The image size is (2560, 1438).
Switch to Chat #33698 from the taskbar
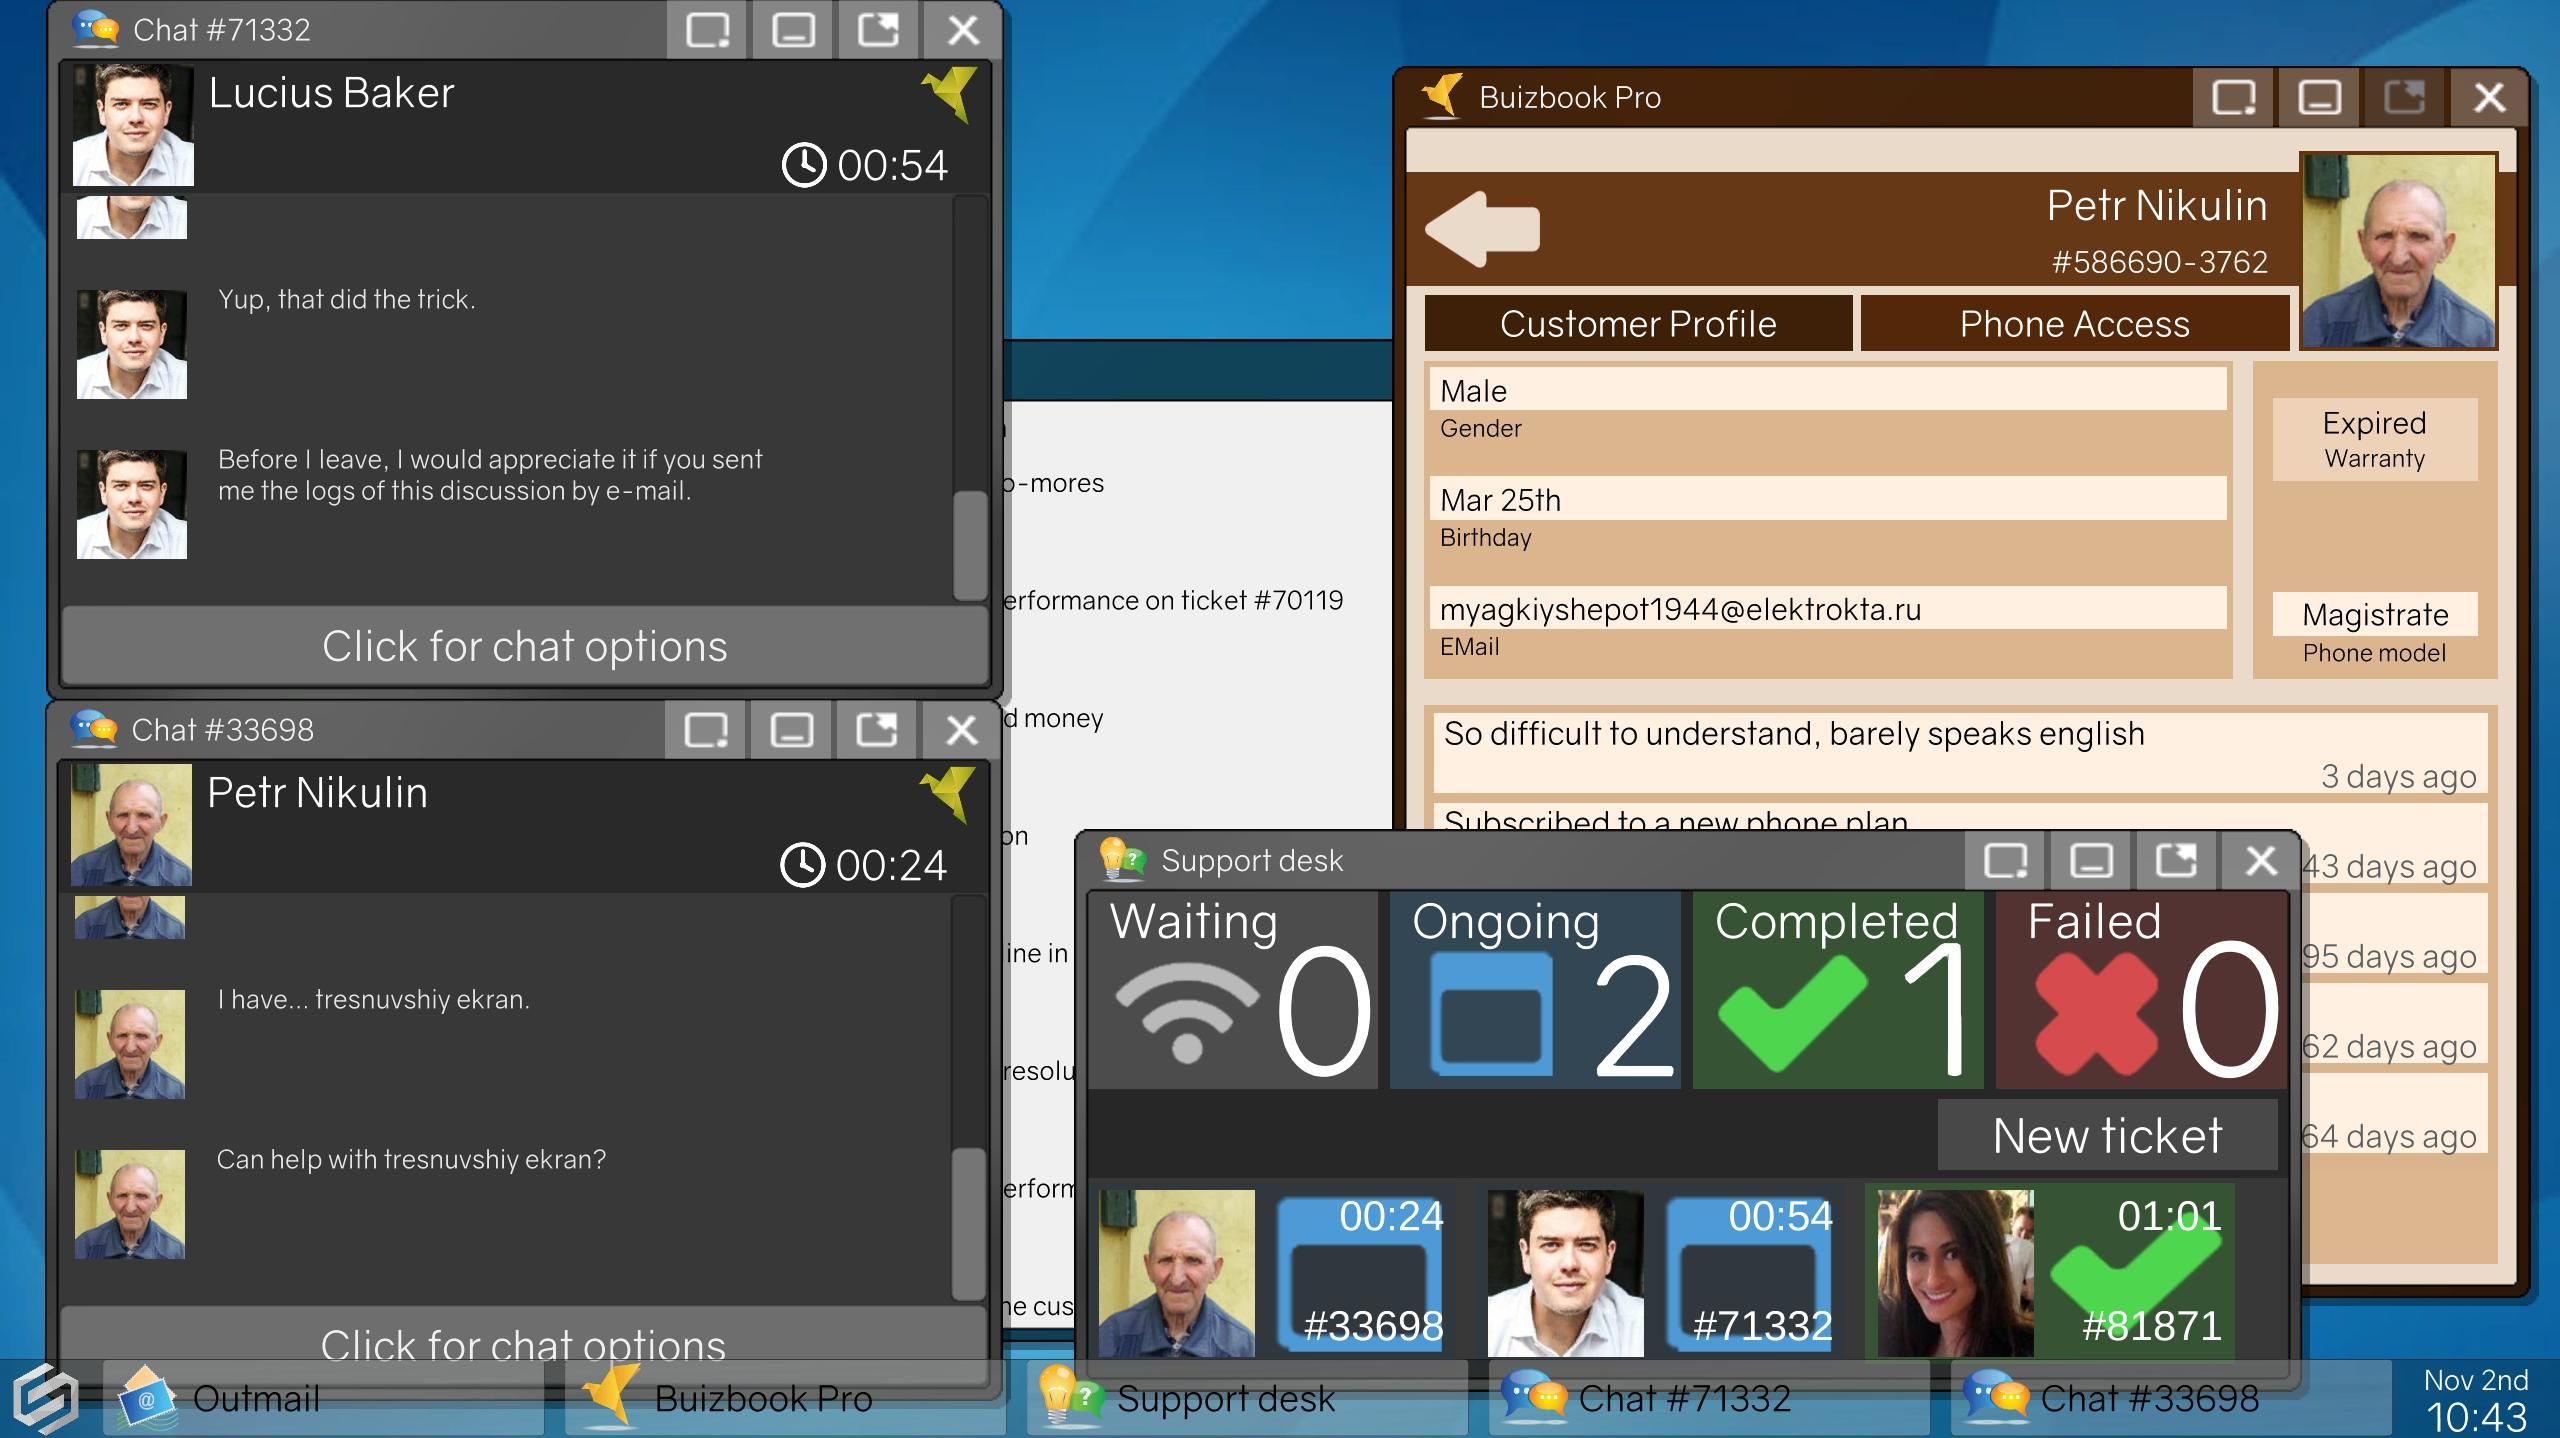click(2171, 1398)
